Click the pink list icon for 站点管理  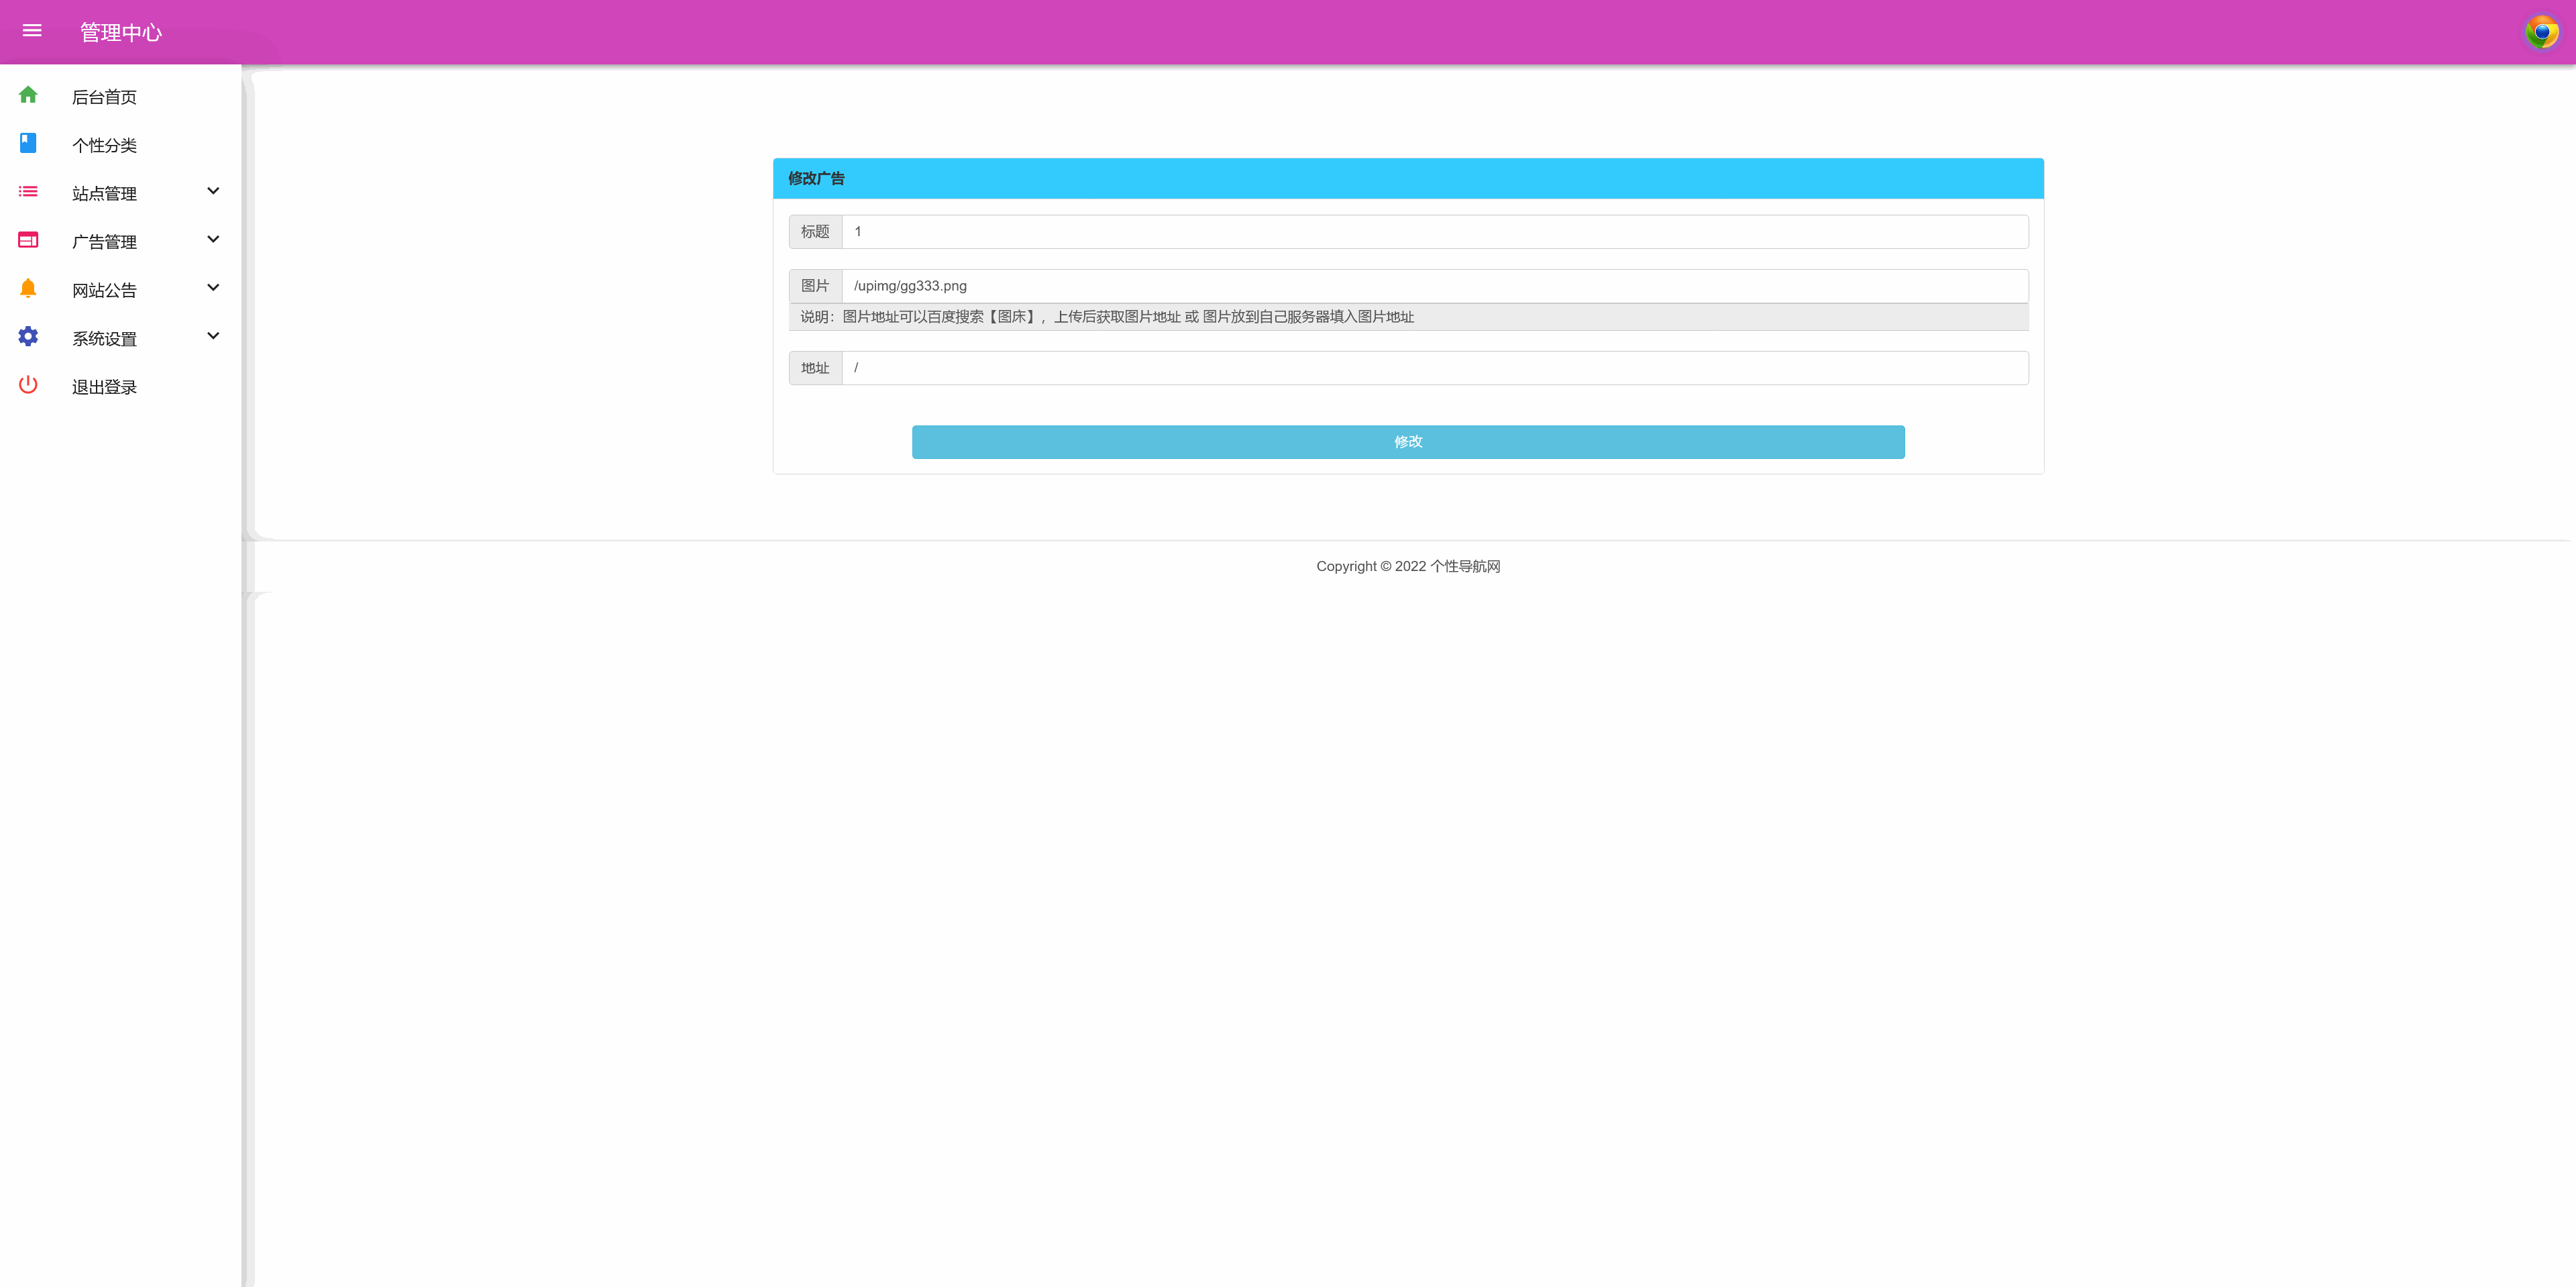pos(28,191)
